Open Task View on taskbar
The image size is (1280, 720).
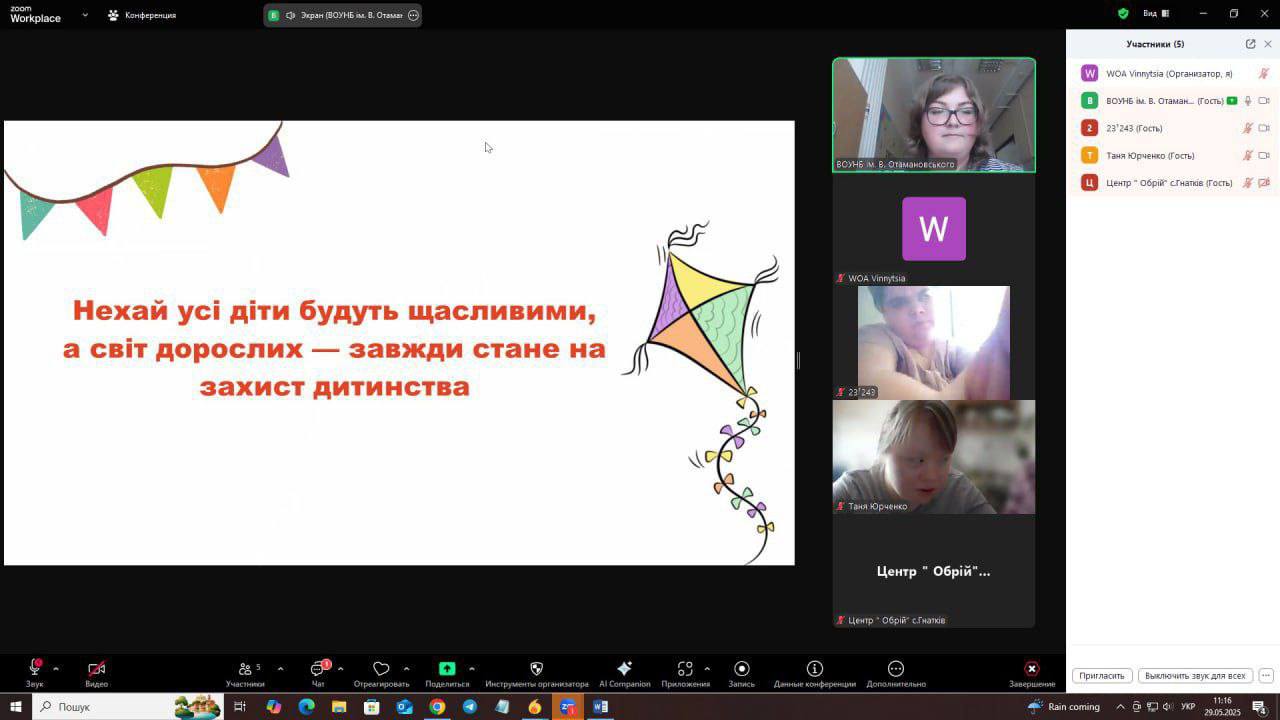click(240, 706)
